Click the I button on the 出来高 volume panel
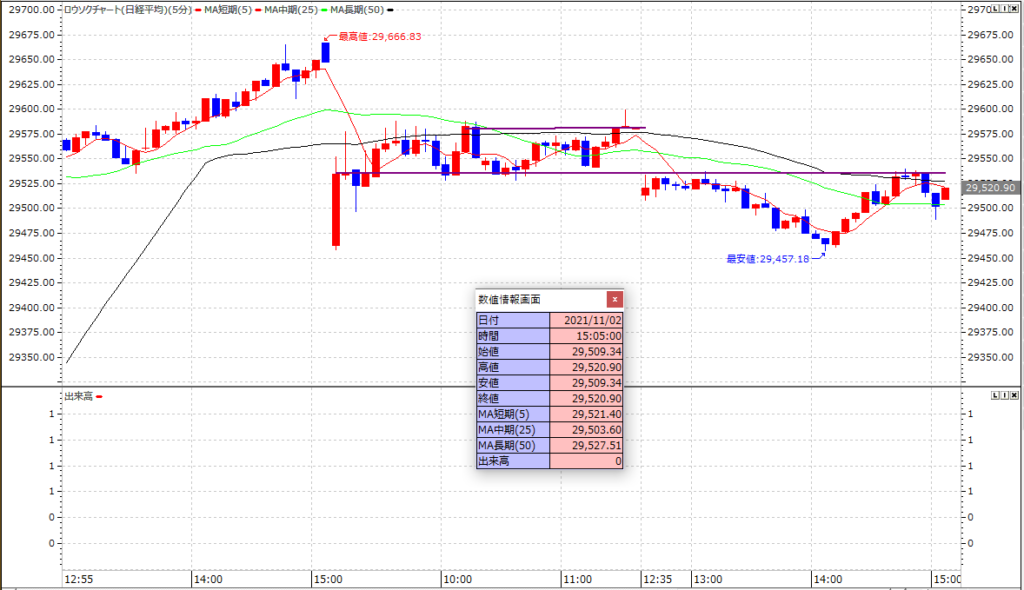Viewport: 1024px width, 590px height. coord(1005,396)
